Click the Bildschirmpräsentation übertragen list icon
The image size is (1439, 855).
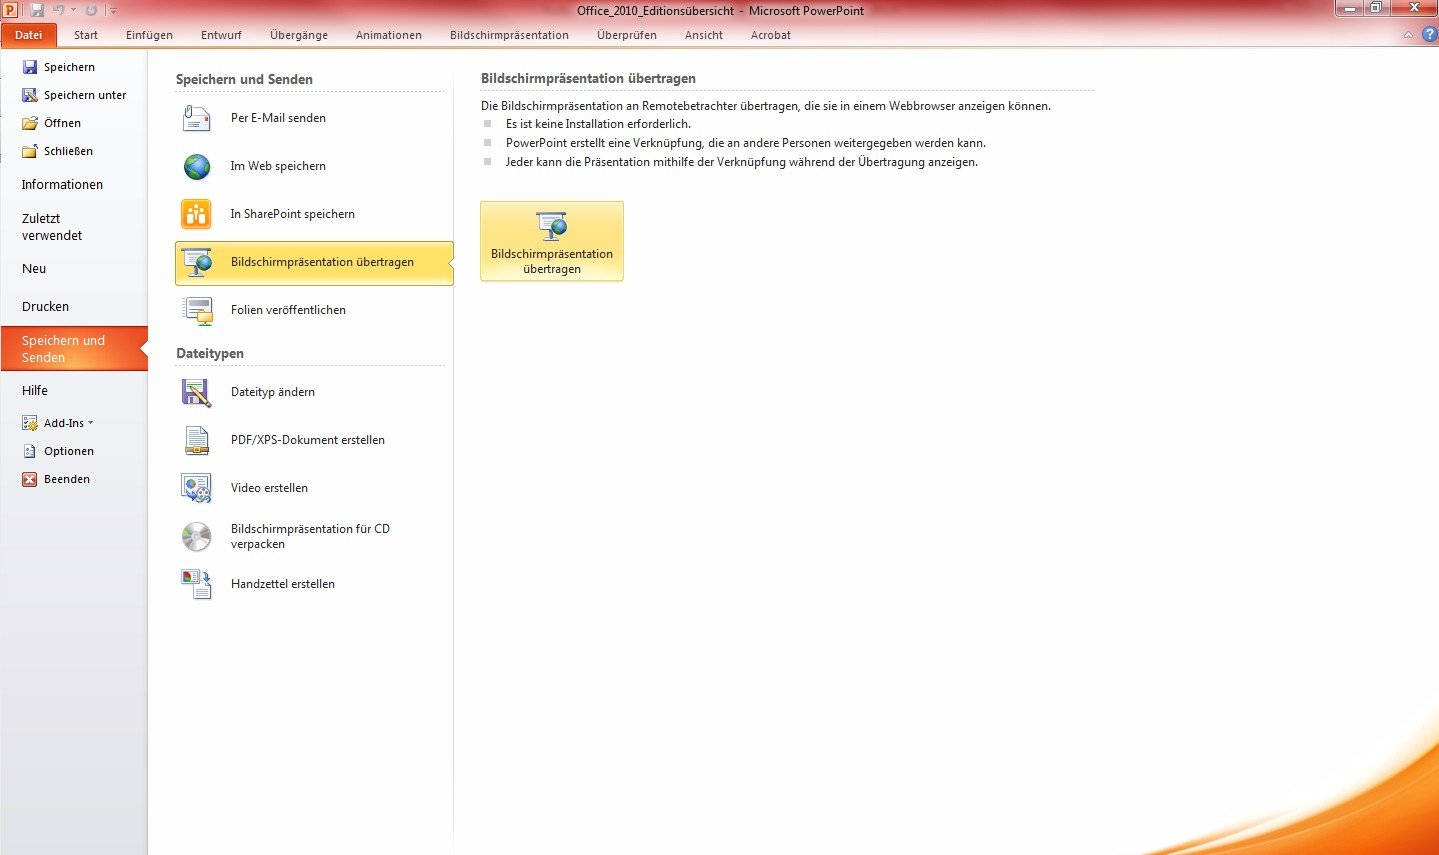(x=197, y=262)
